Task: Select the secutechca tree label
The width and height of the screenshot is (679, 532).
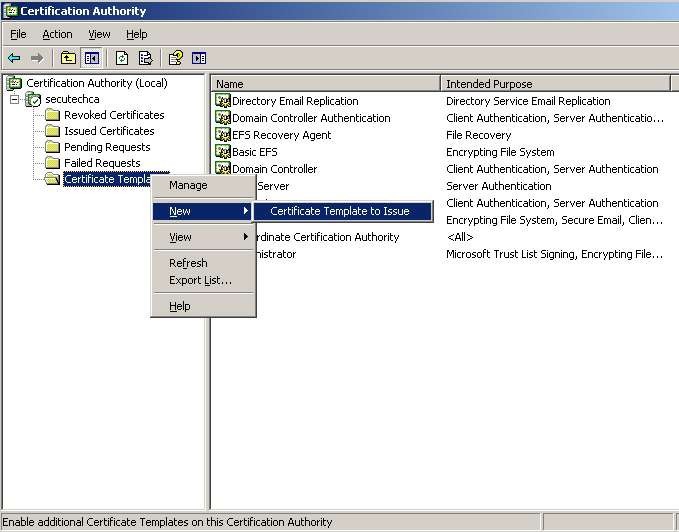Action: pyautogui.click(x=72, y=99)
